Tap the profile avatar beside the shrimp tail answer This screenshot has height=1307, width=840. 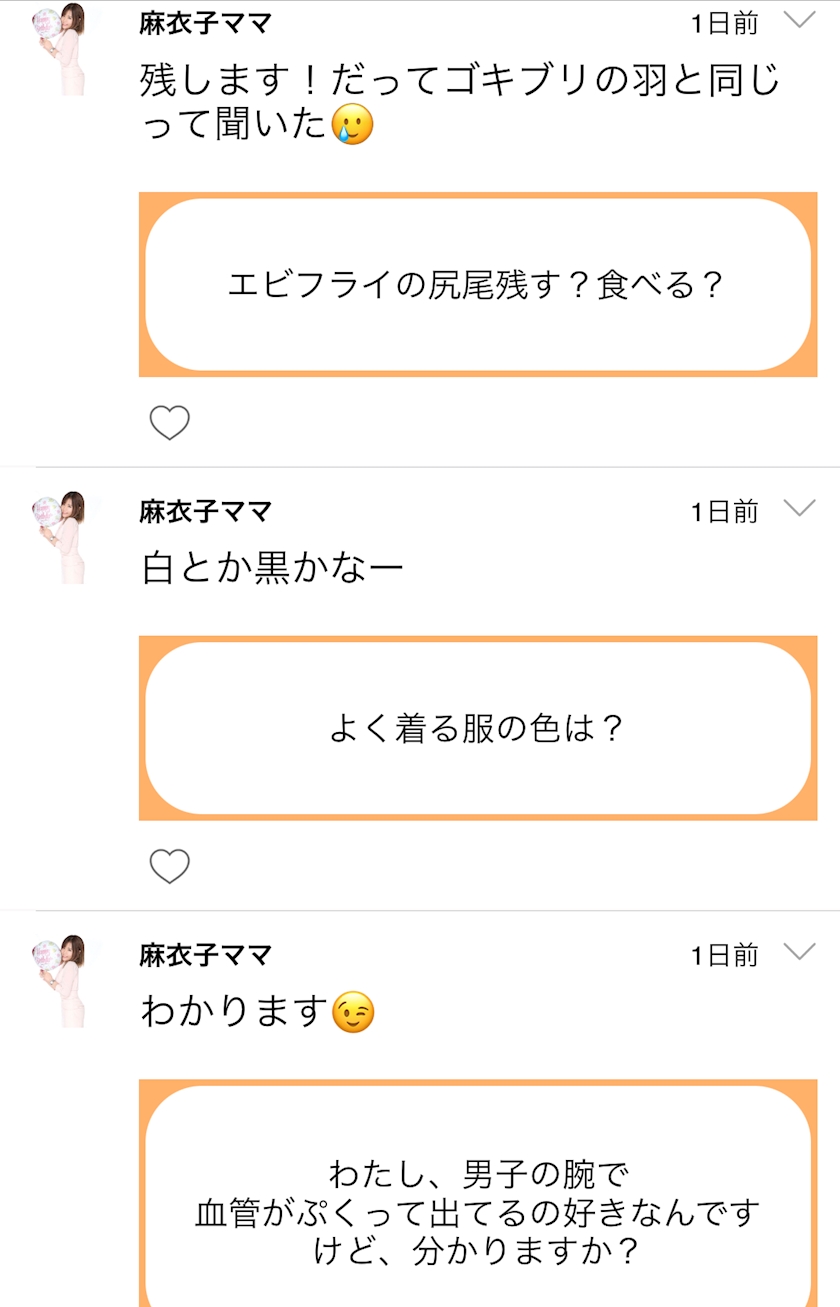pyautogui.click(x=62, y=49)
